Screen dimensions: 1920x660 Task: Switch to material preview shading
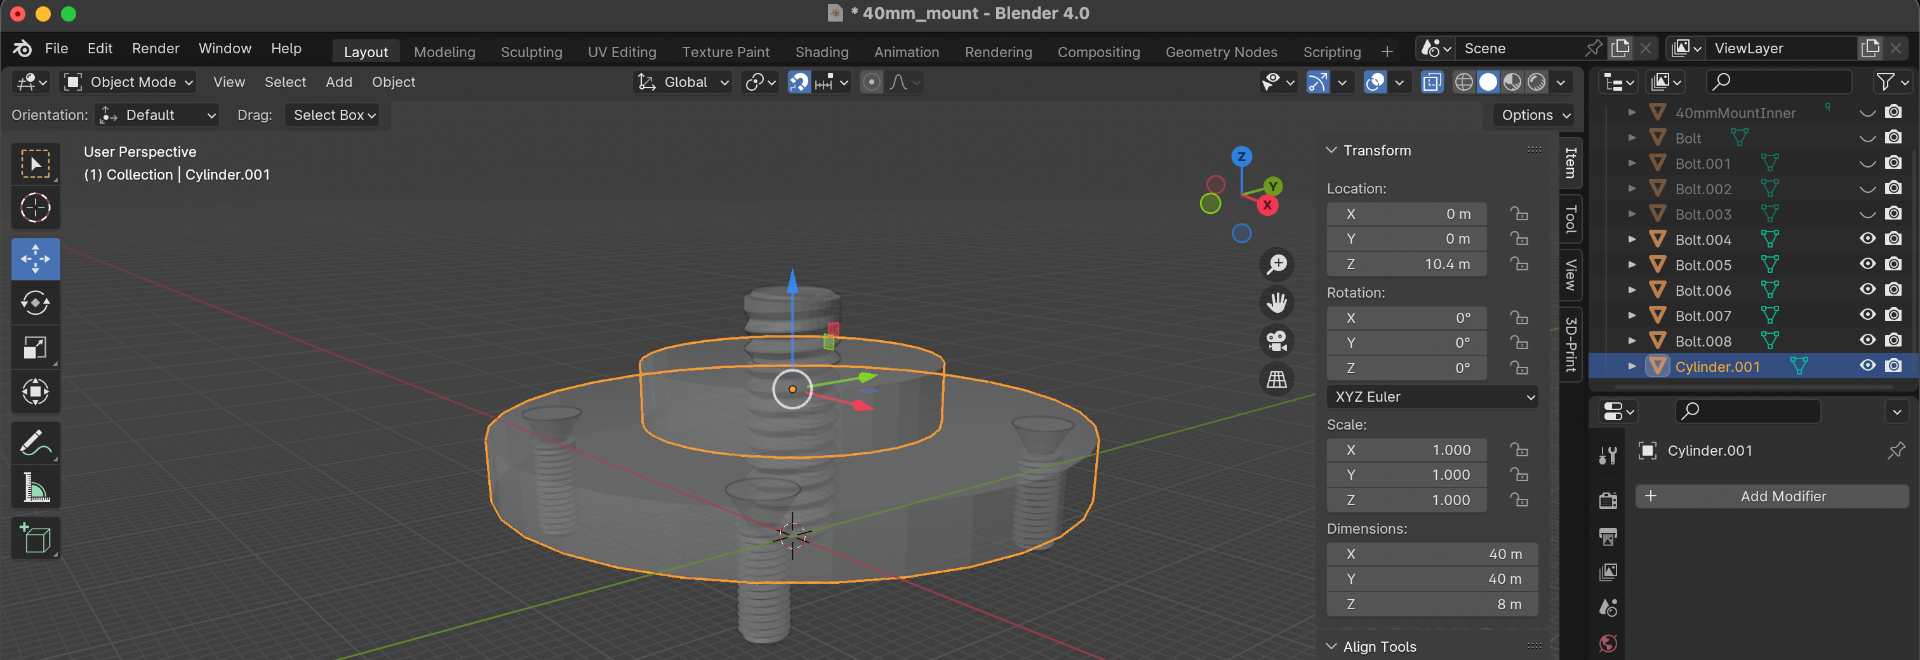tap(1513, 82)
